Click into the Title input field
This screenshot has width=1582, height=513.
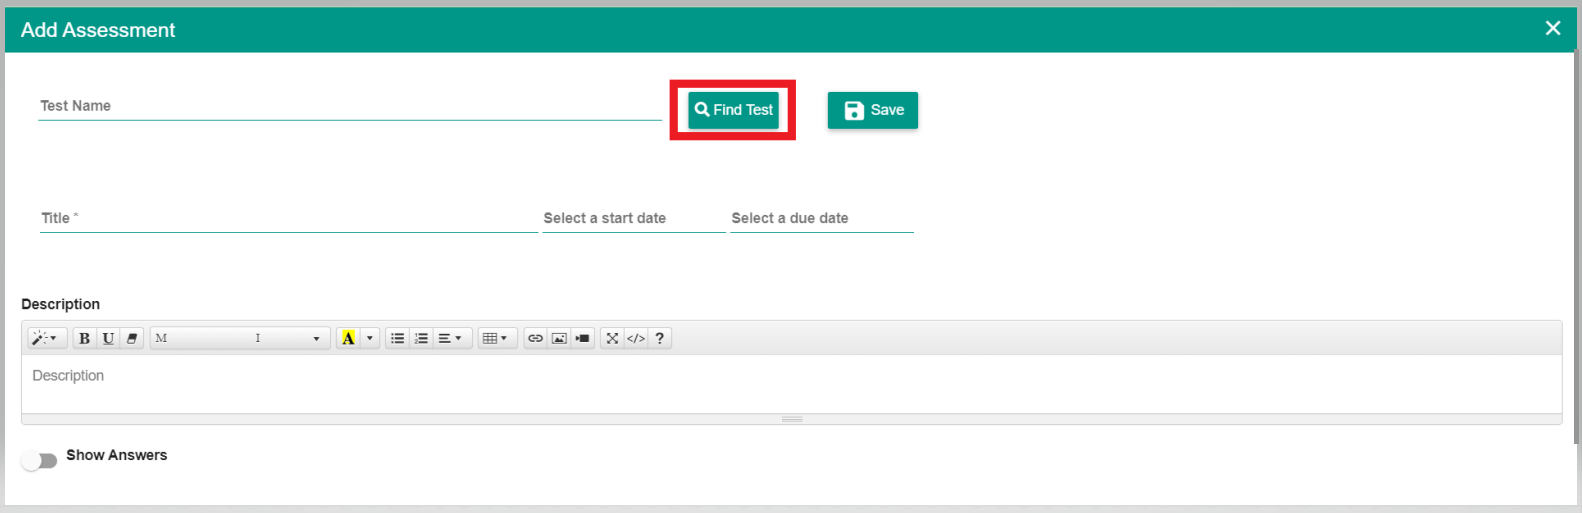[x=288, y=218]
